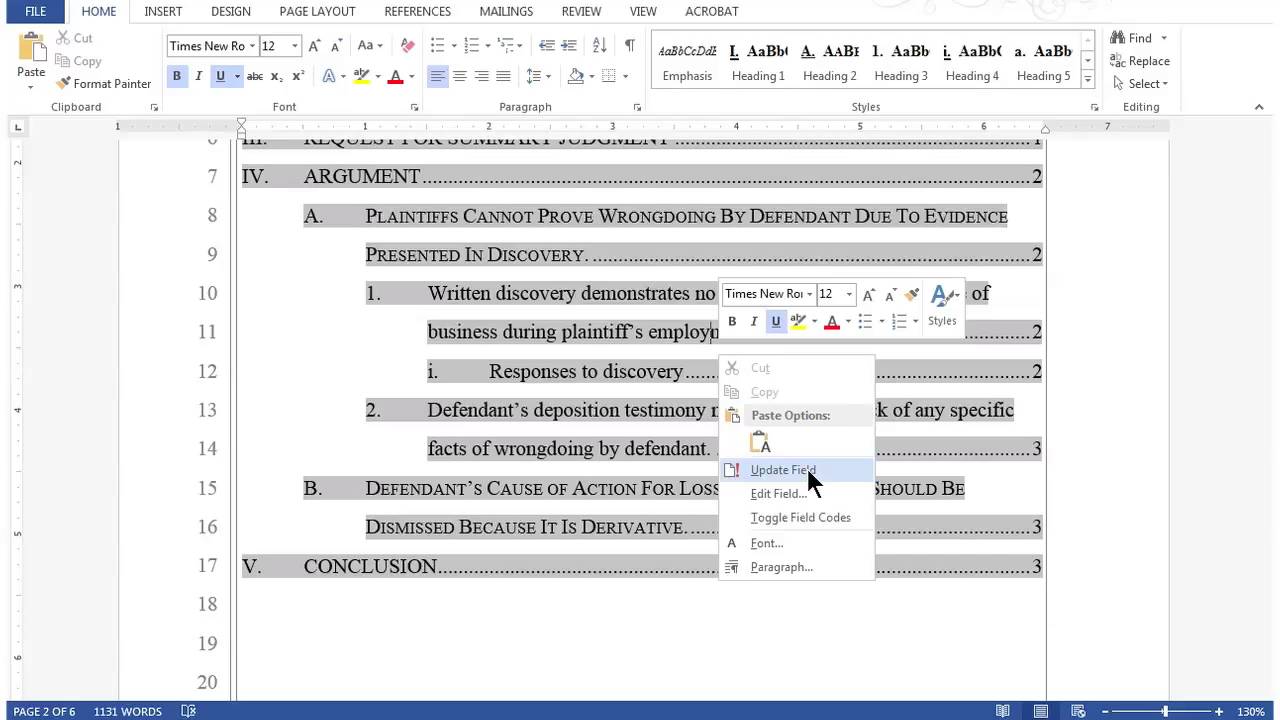The height and width of the screenshot is (720, 1280).
Task: Click the mini toolbar Styles button
Action: 942,305
